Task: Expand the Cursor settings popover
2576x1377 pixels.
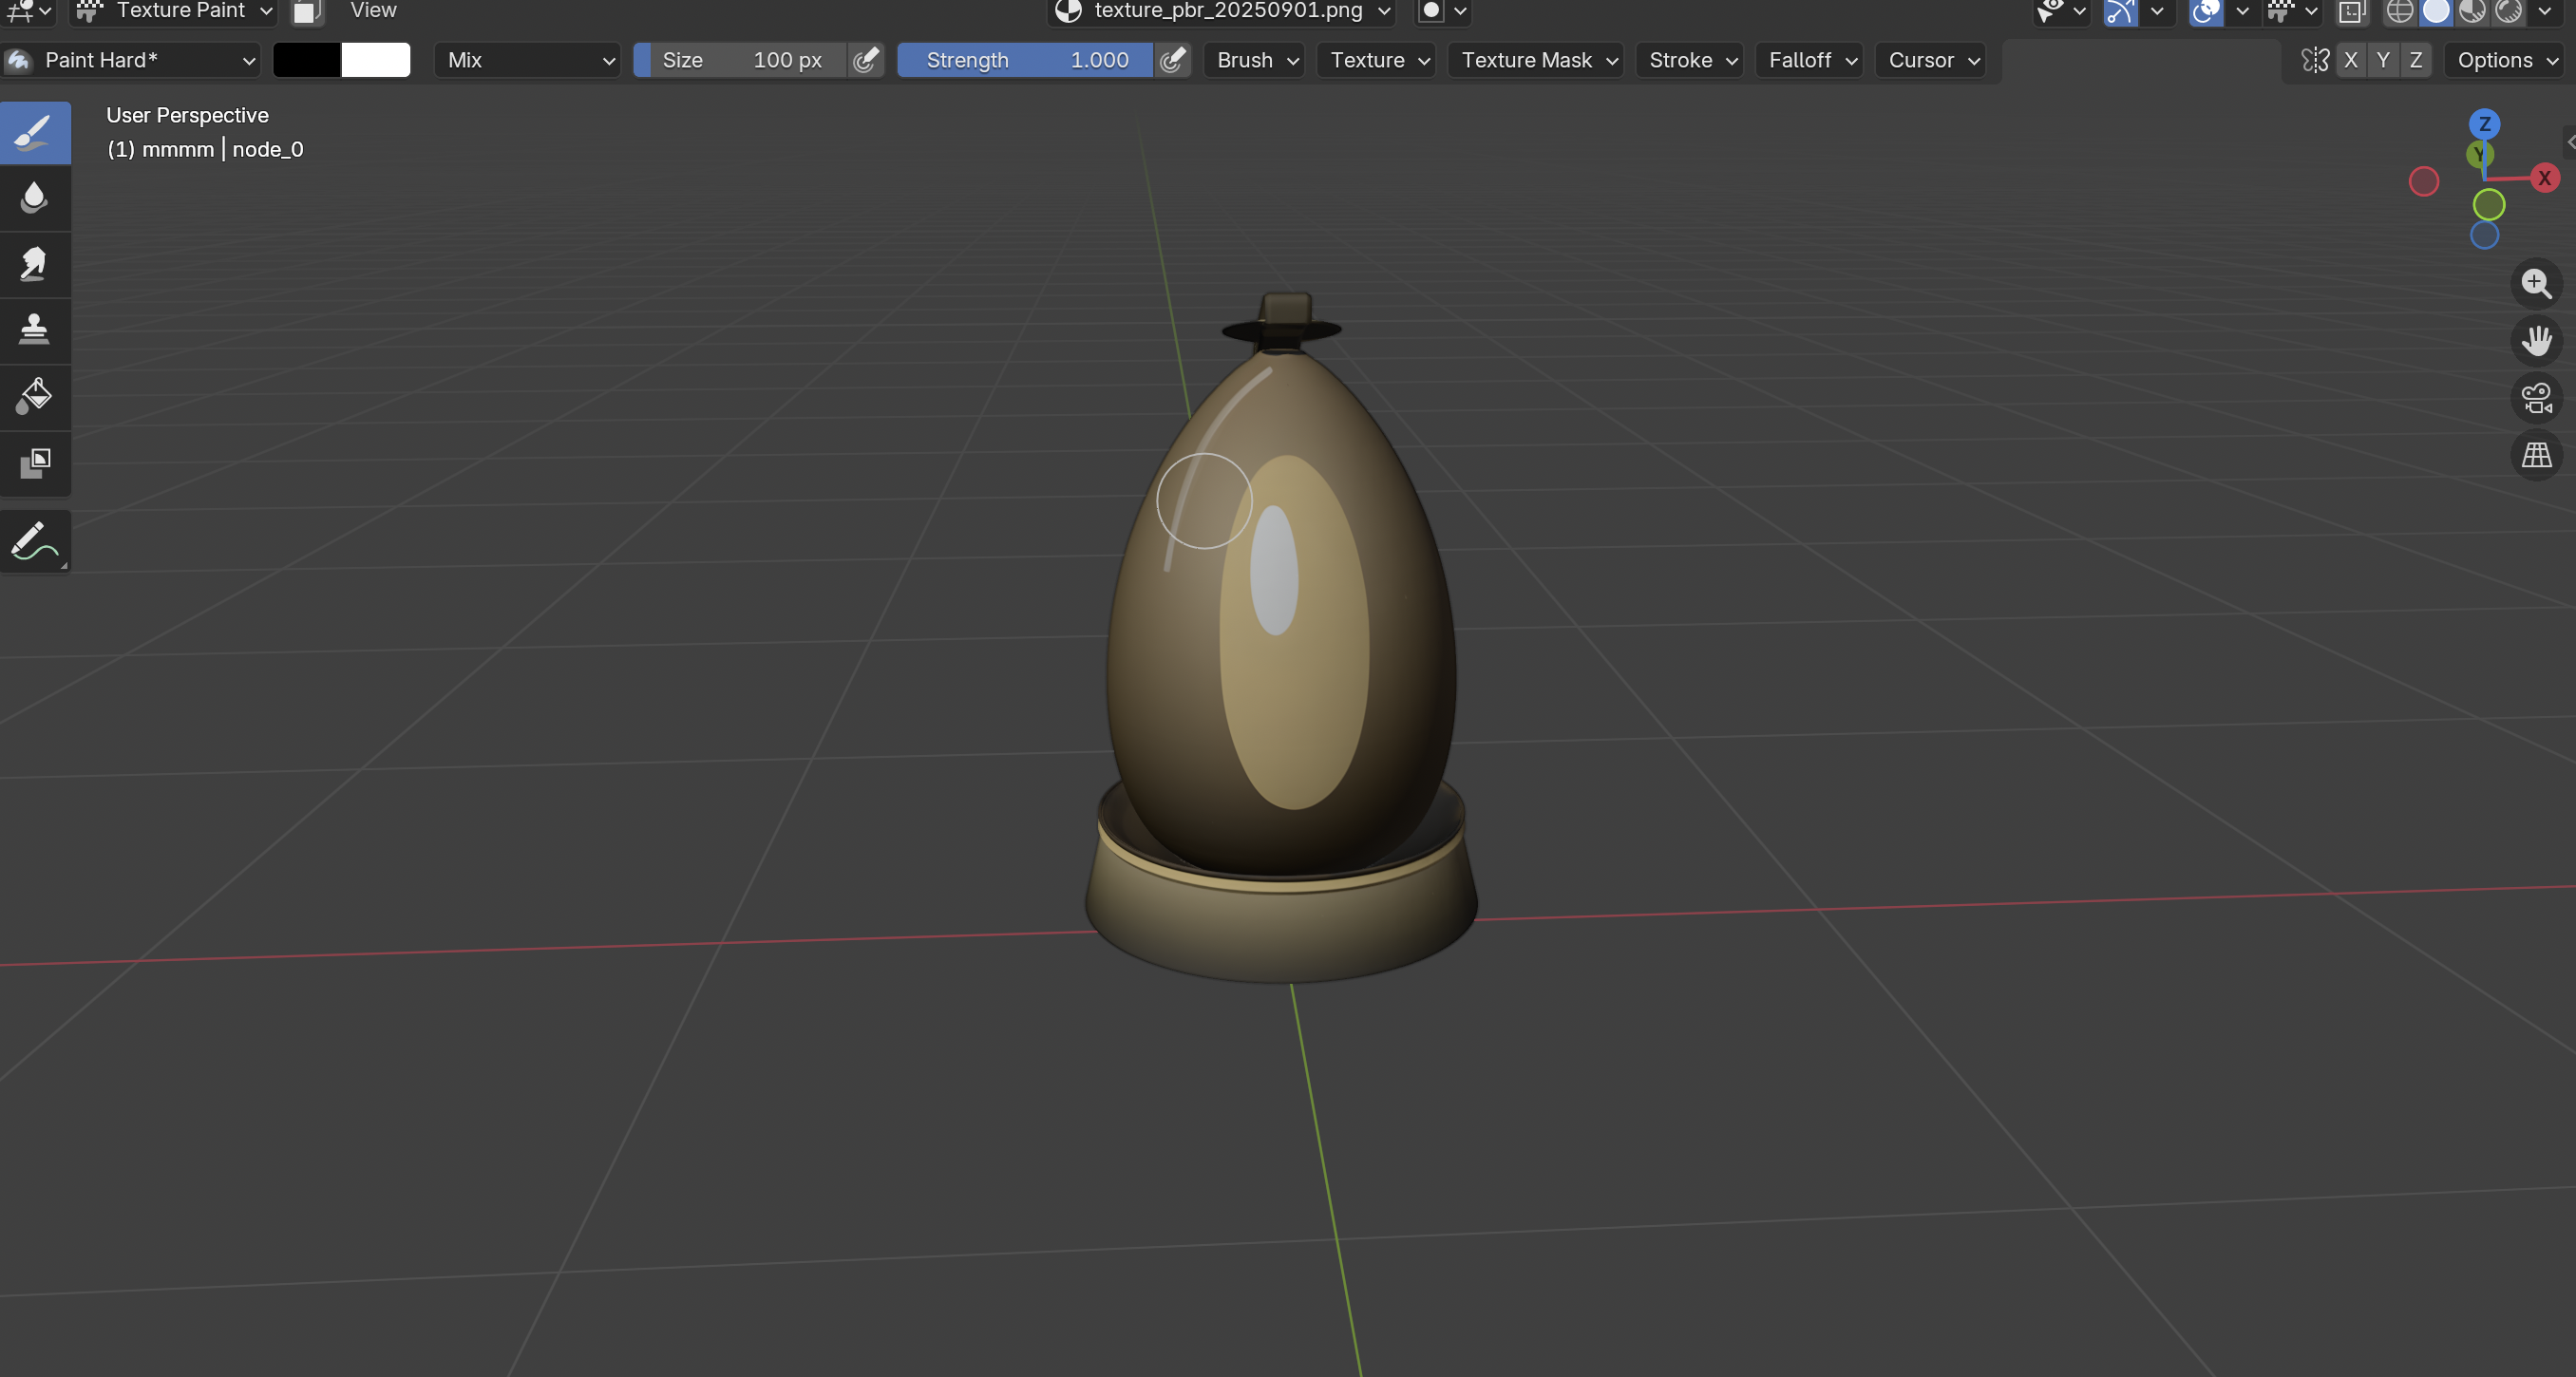Action: 1930,60
